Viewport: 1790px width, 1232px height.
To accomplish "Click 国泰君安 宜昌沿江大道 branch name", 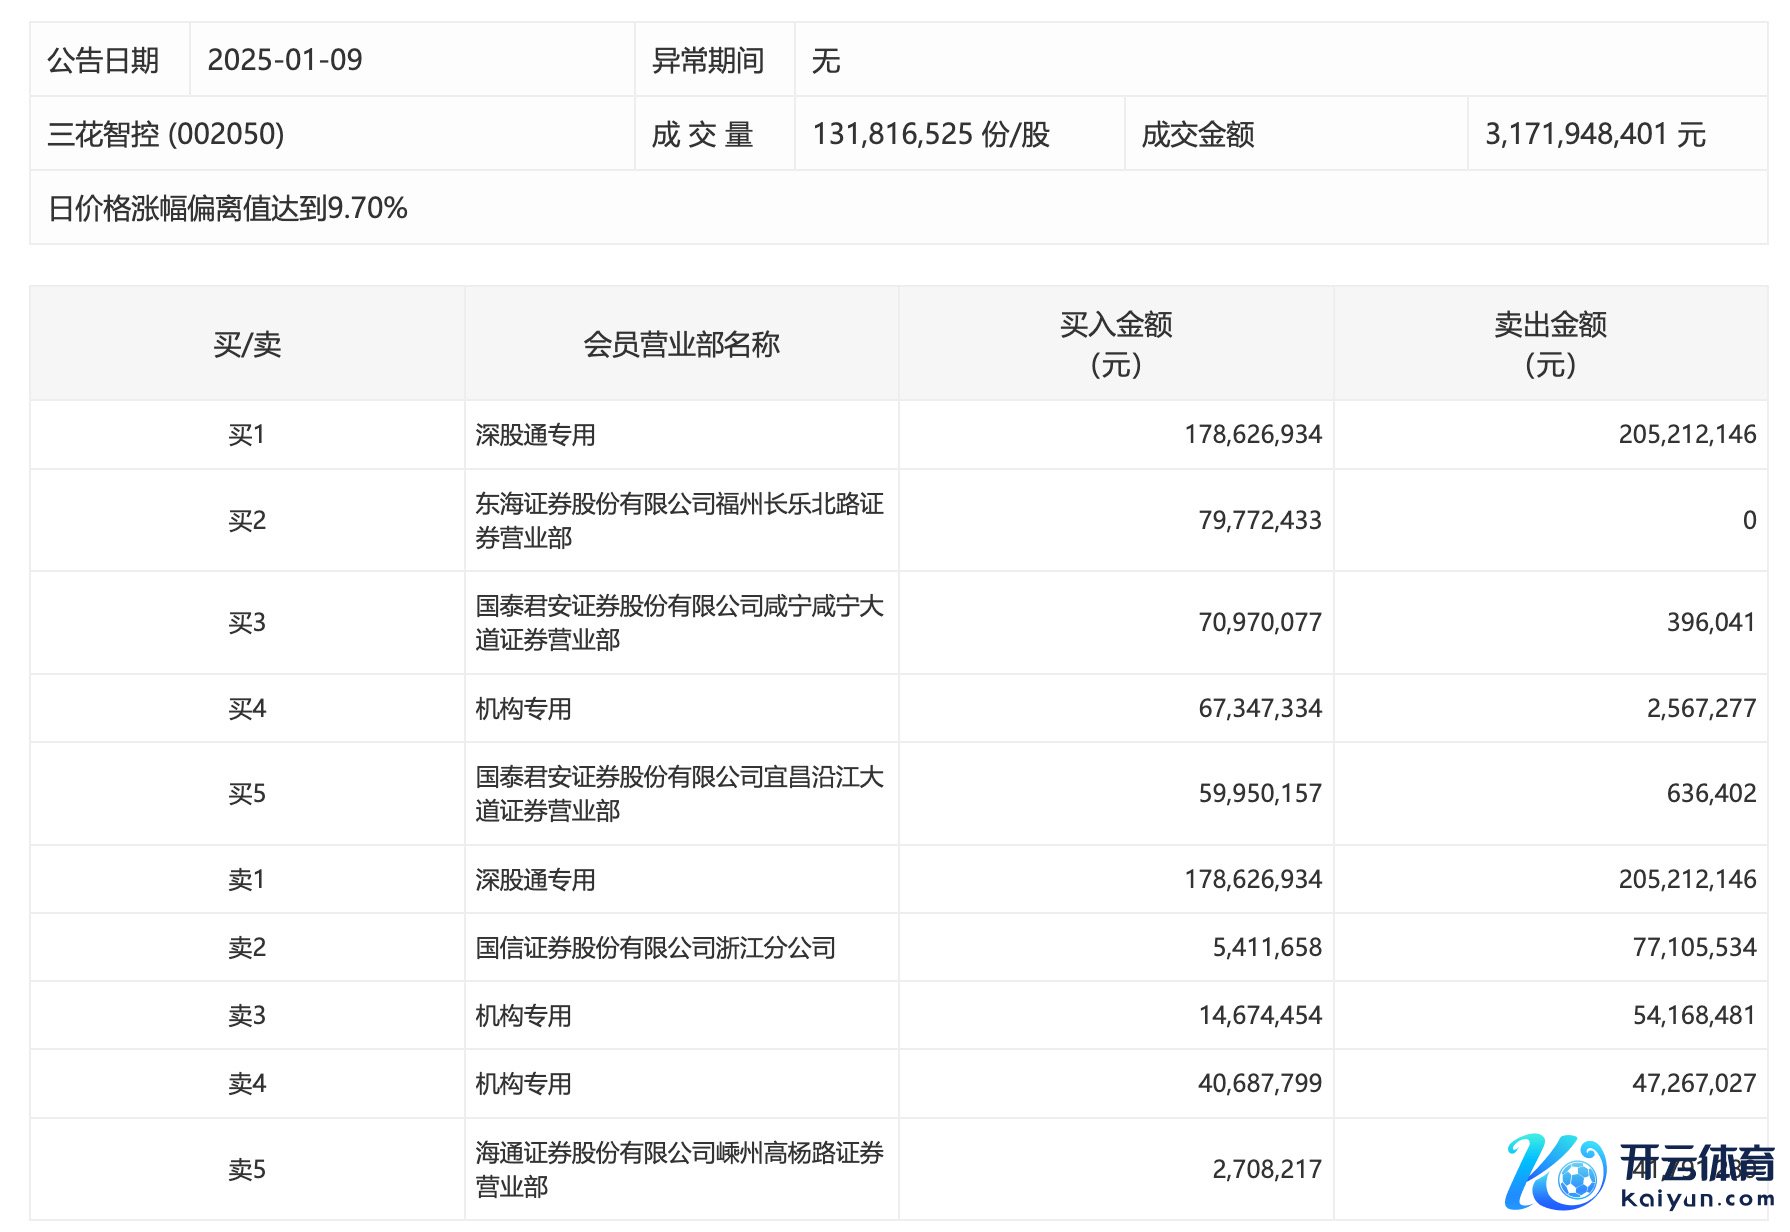I will (x=679, y=793).
